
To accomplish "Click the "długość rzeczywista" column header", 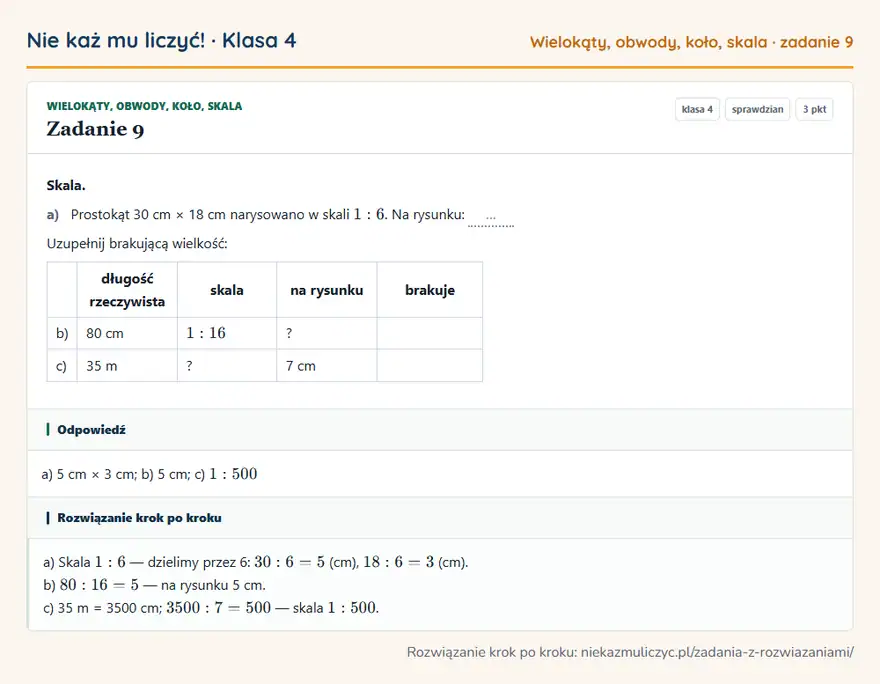I will pos(127,290).
